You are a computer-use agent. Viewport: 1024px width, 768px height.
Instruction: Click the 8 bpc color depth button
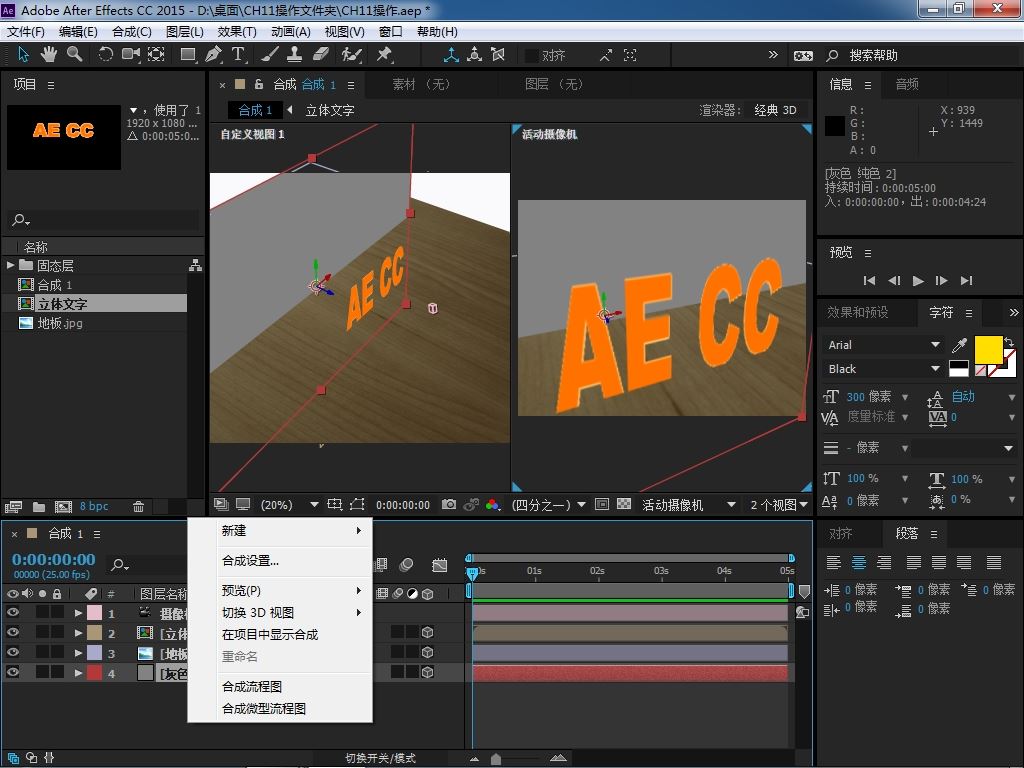point(94,506)
